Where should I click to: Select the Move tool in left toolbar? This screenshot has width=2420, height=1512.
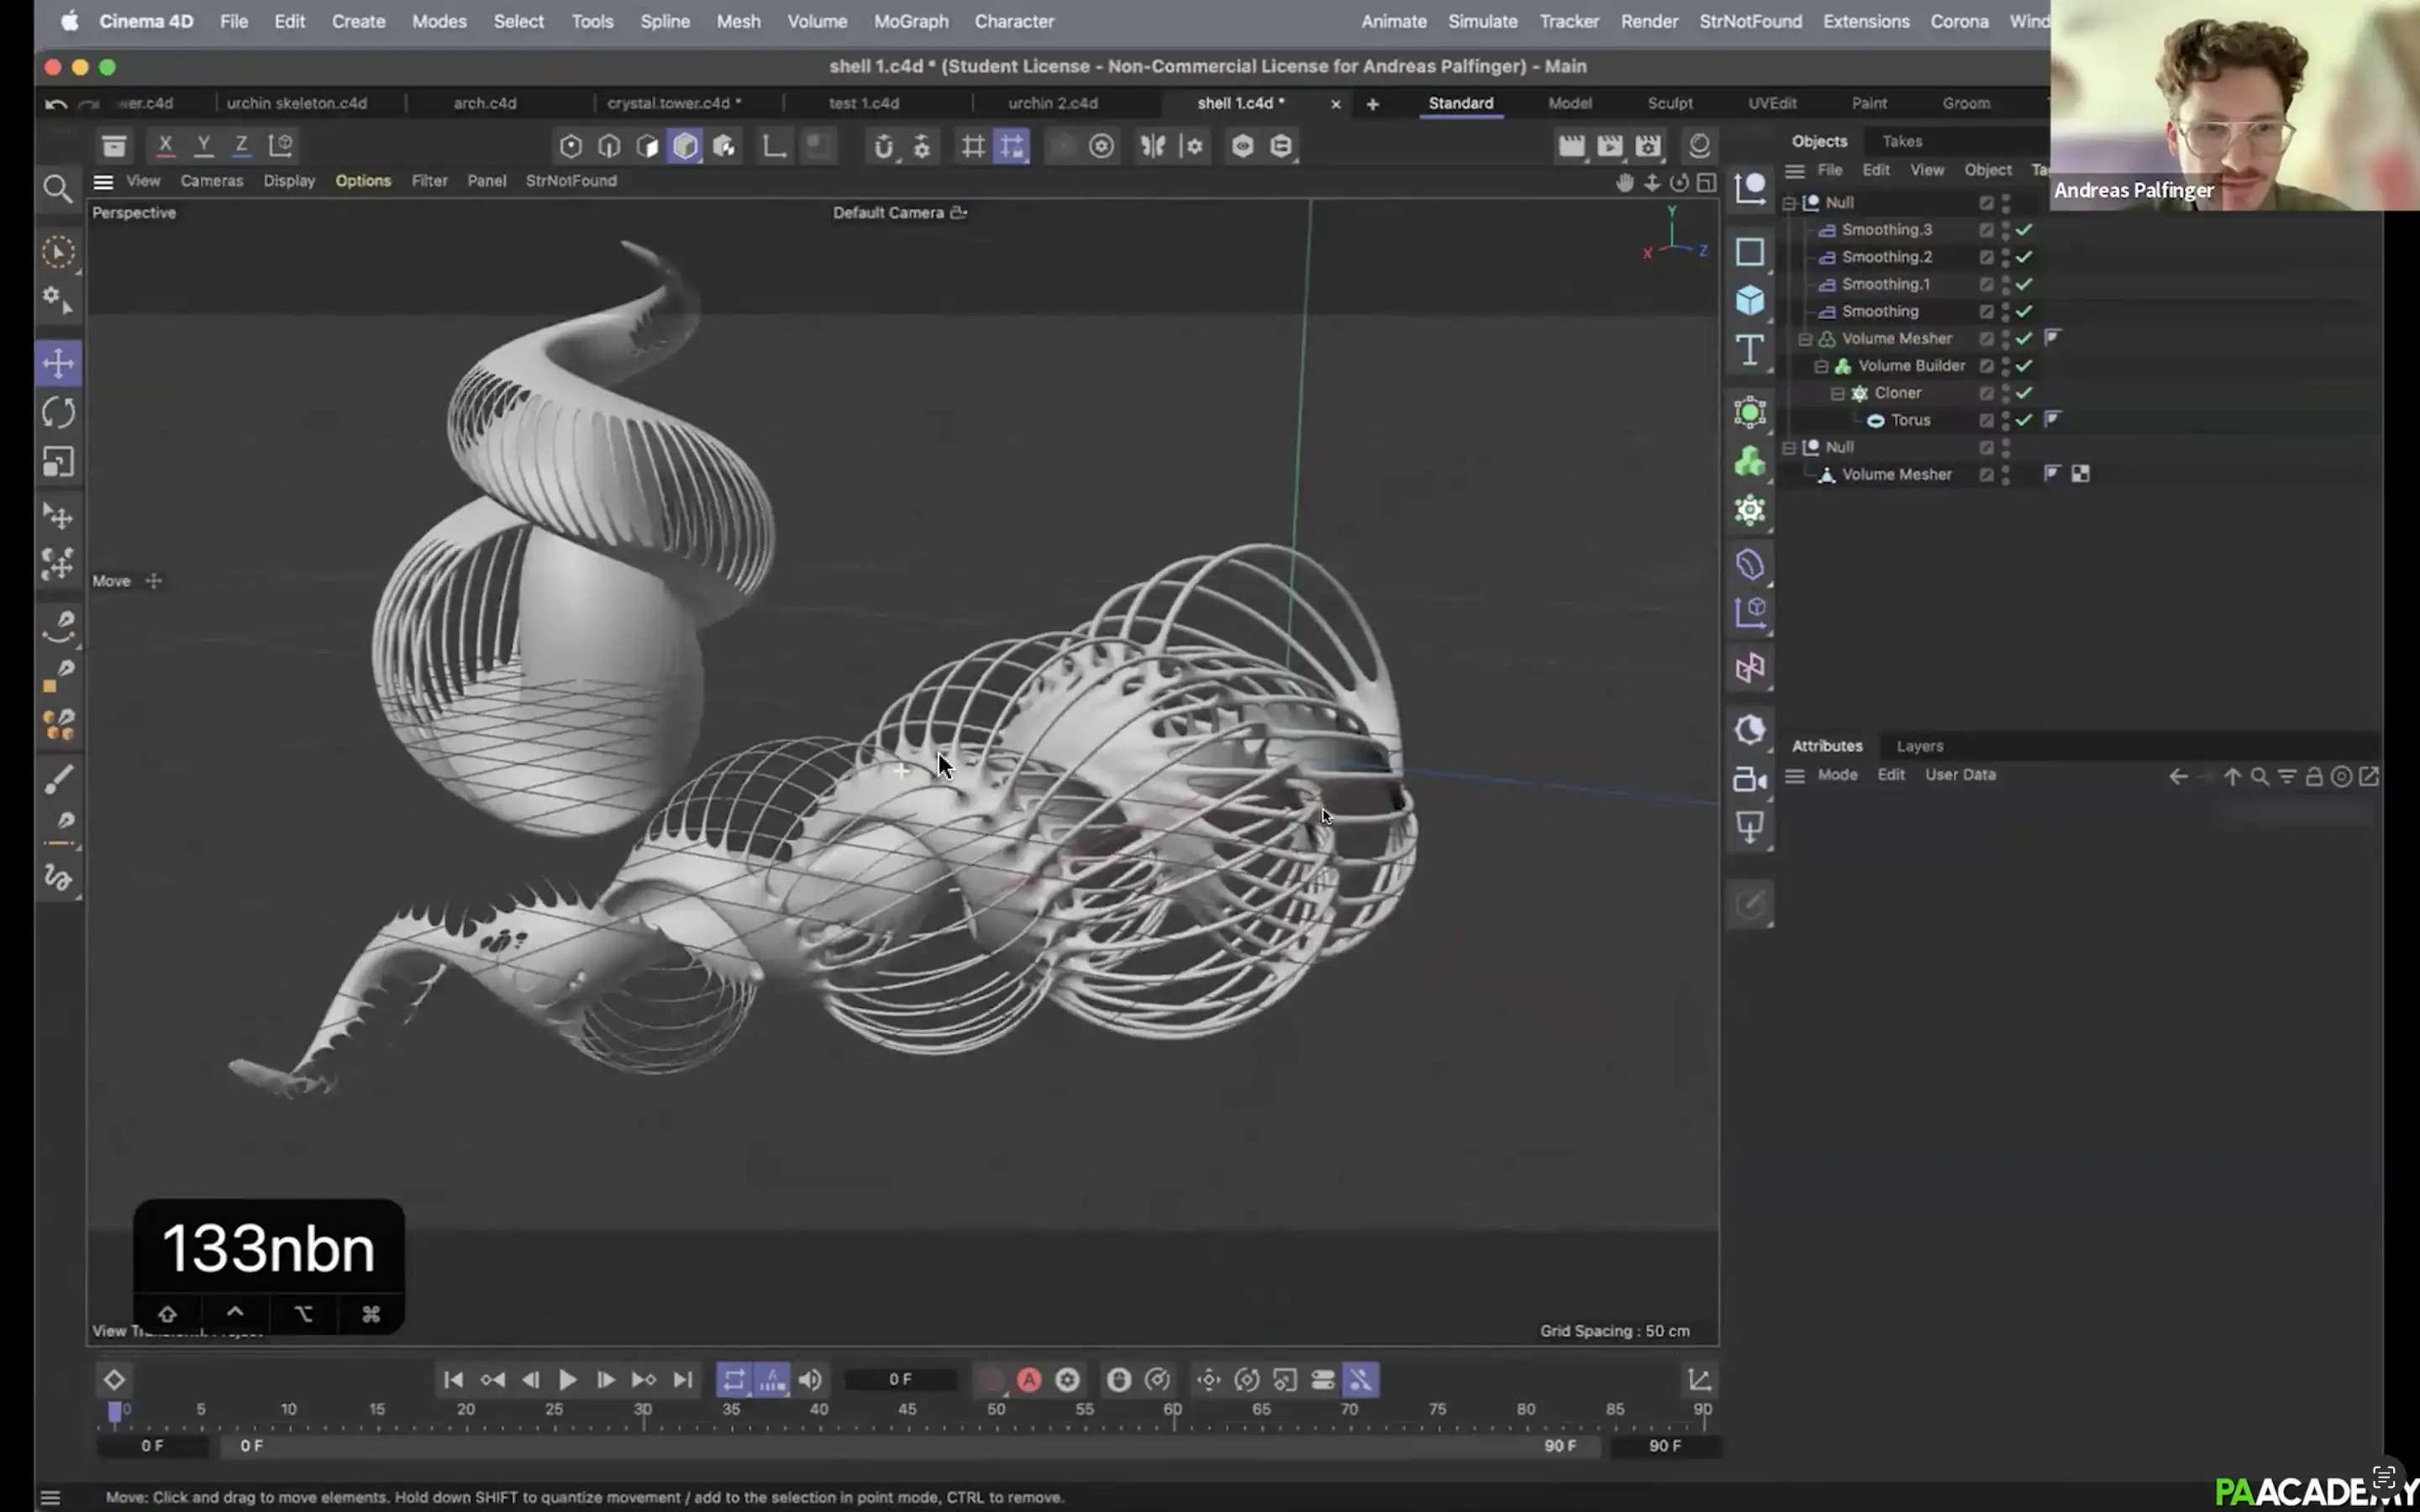point(58,363)
